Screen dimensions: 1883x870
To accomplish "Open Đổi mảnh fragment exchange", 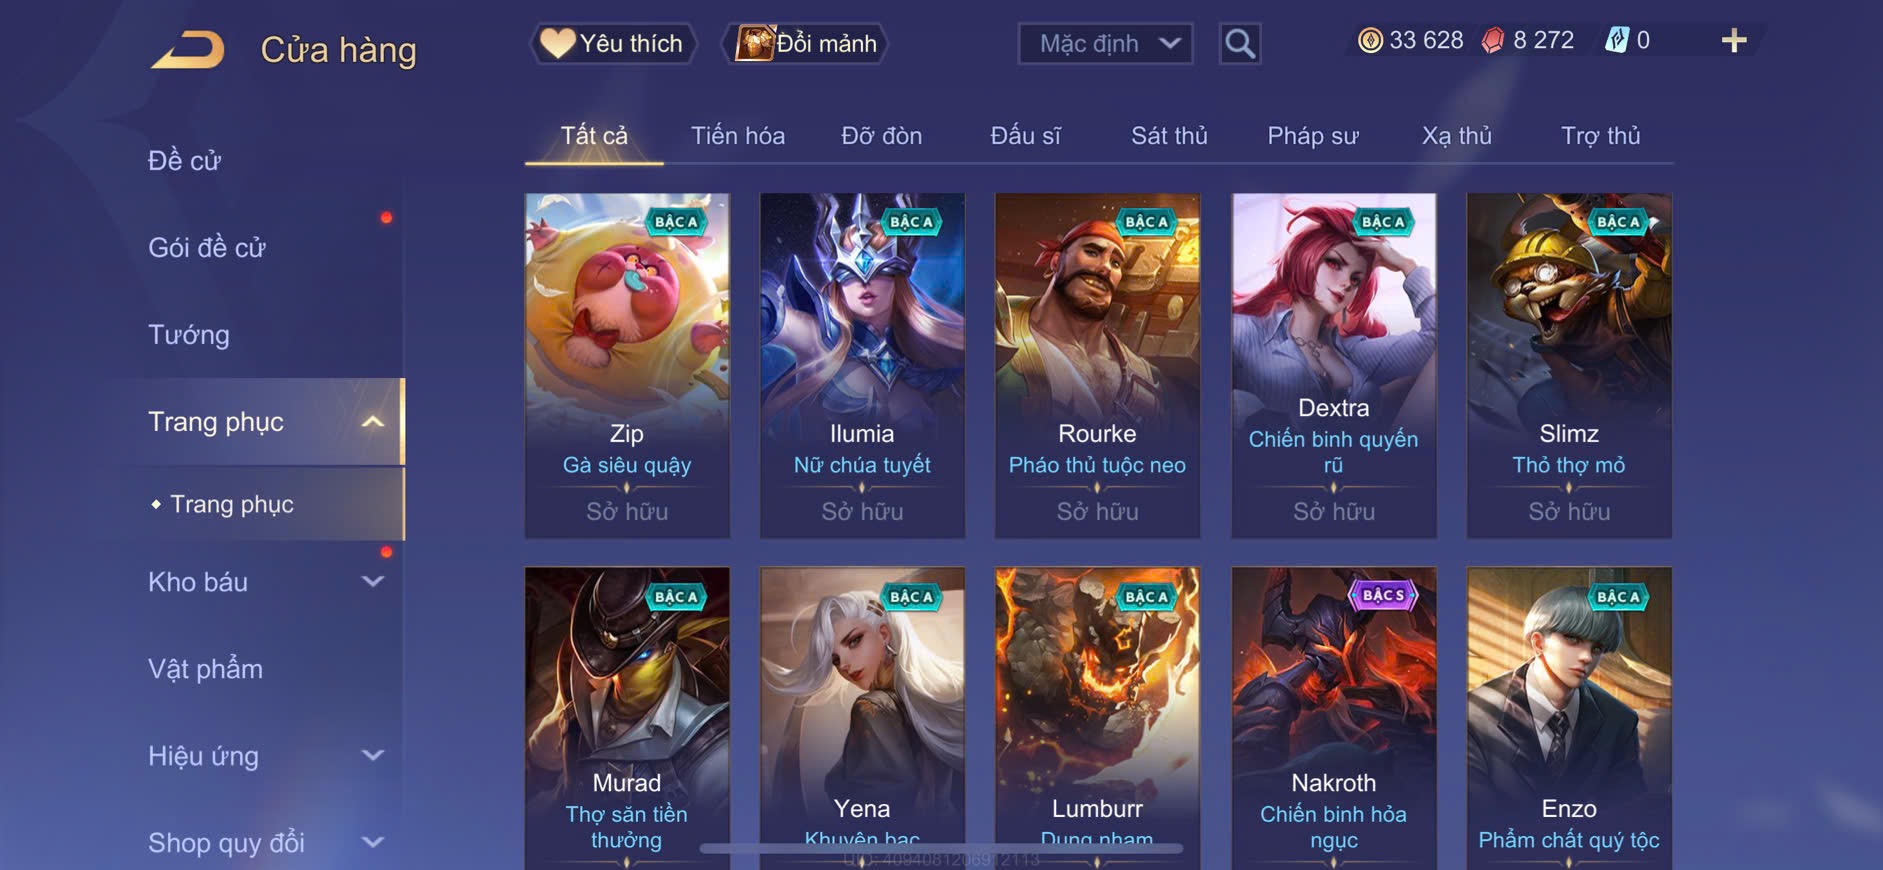I will 806,44.
